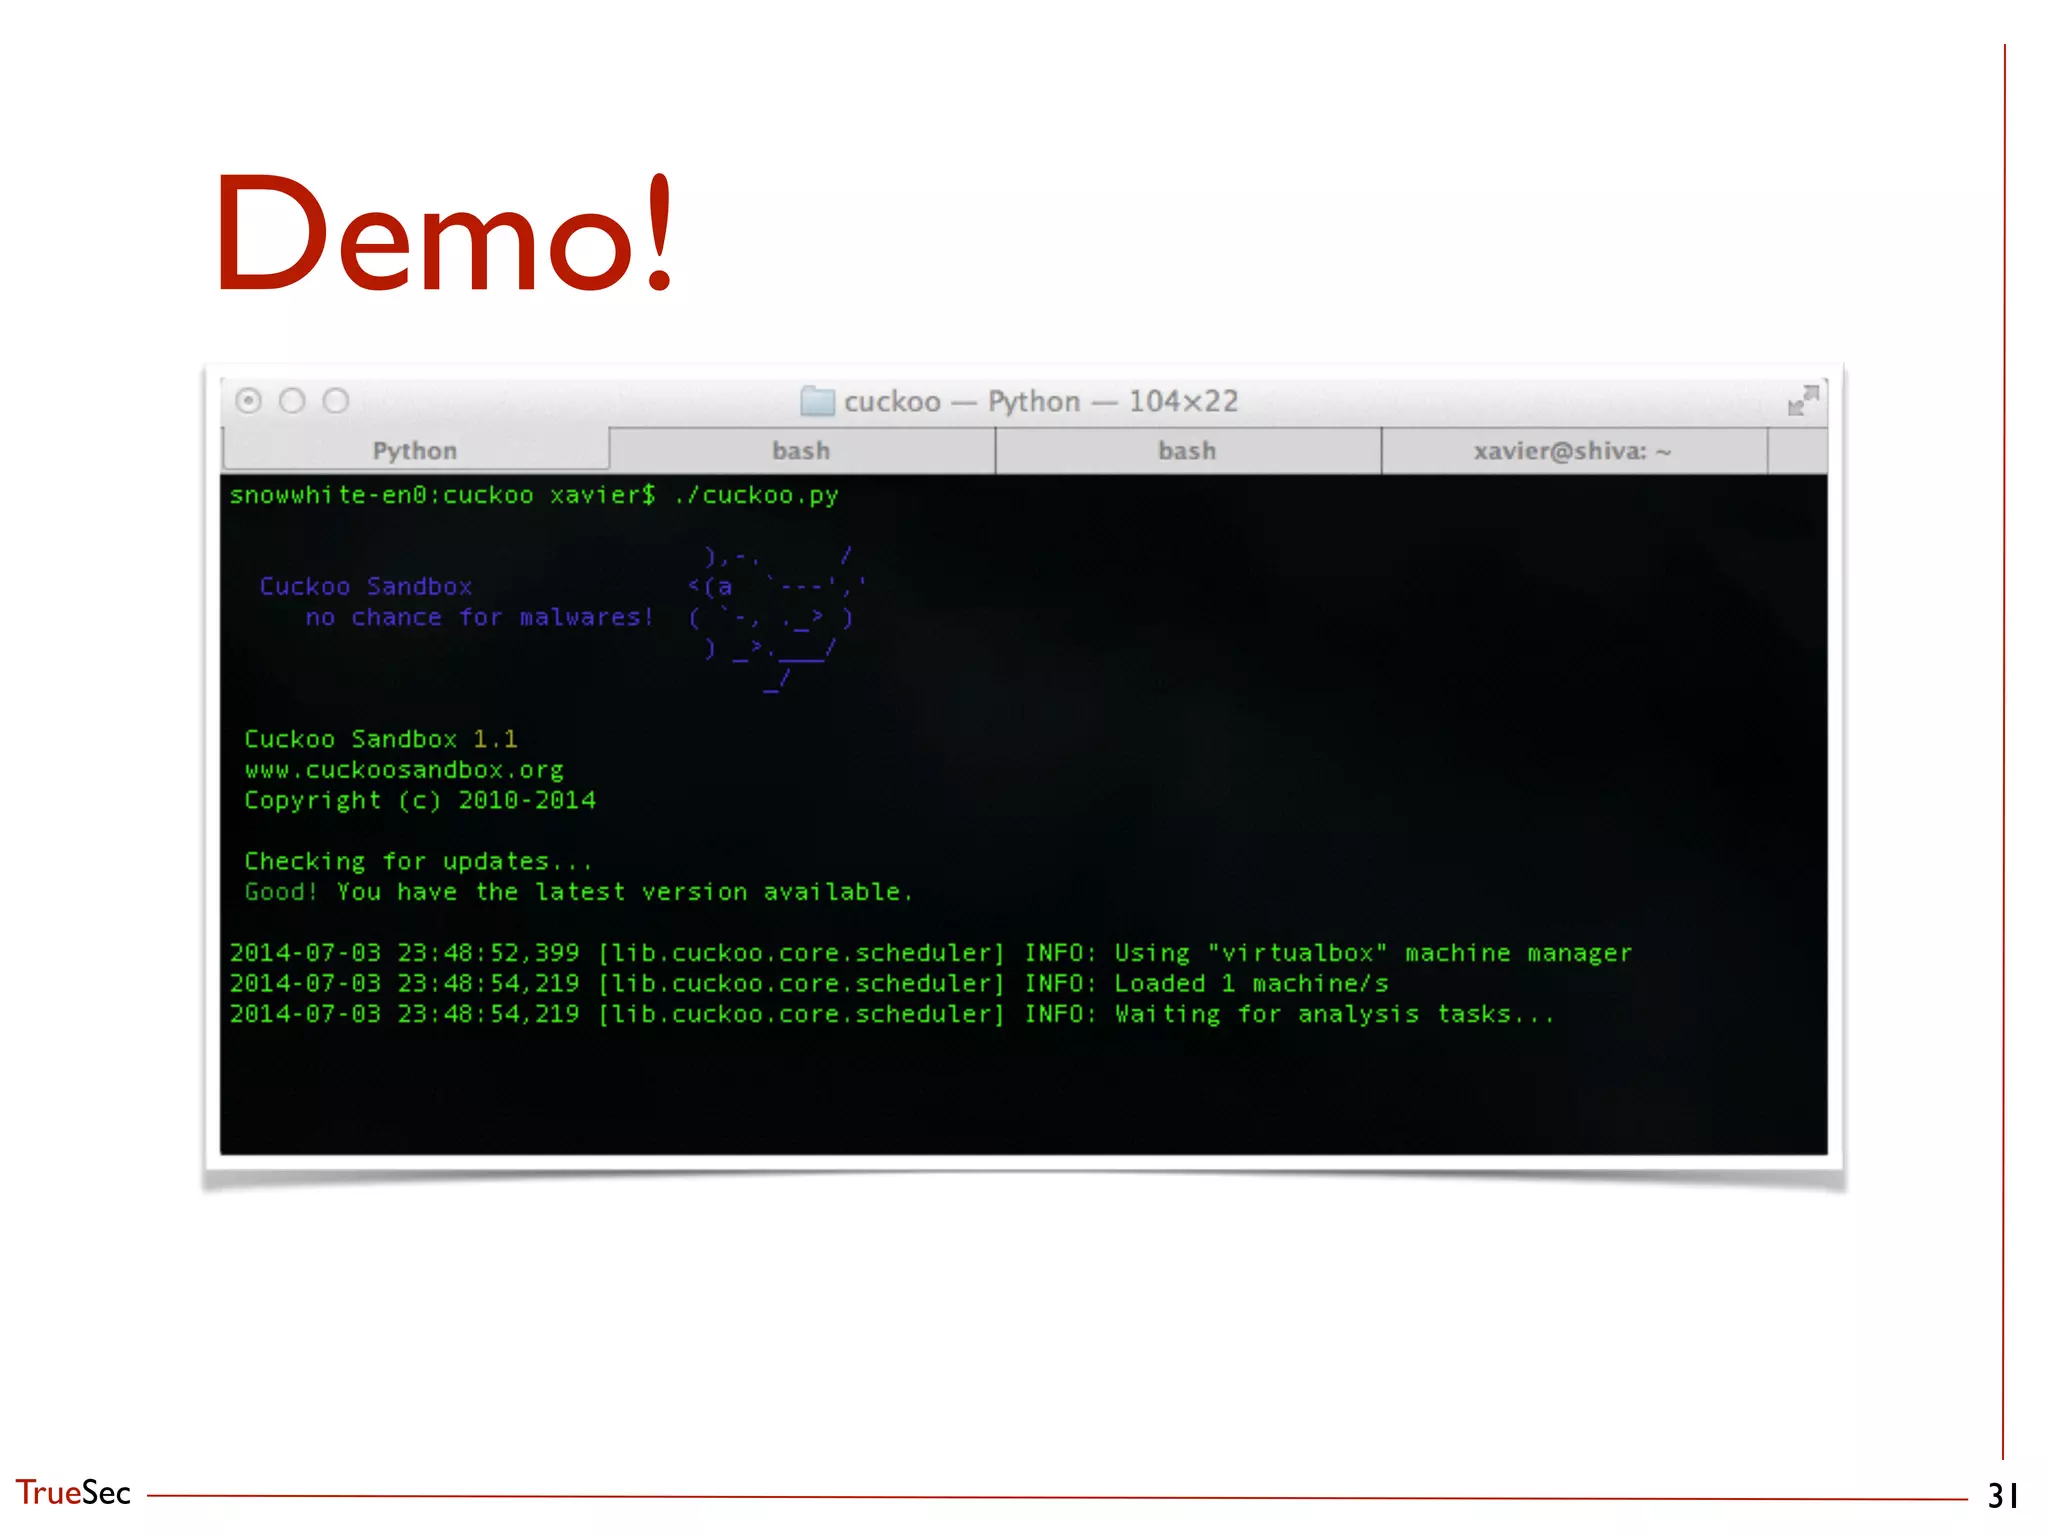This screenshot has height=1536, width=2048.
Task: Click the "Good! You have the latest version" message
Action: point(578,892)
